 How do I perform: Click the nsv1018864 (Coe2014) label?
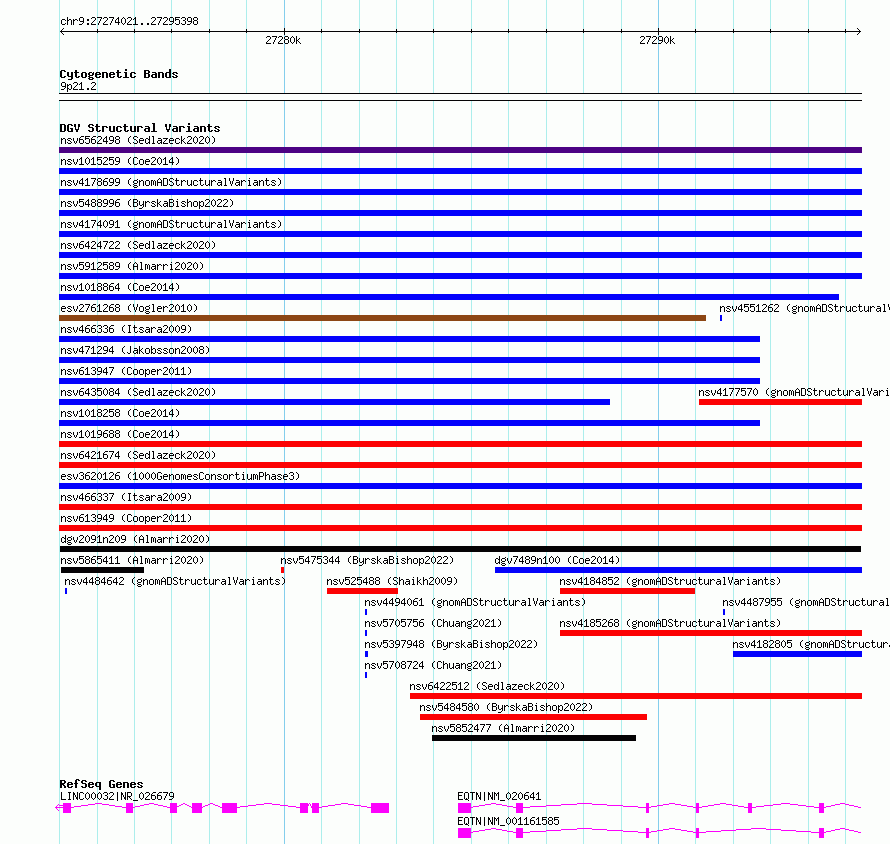tap(120, 287)
